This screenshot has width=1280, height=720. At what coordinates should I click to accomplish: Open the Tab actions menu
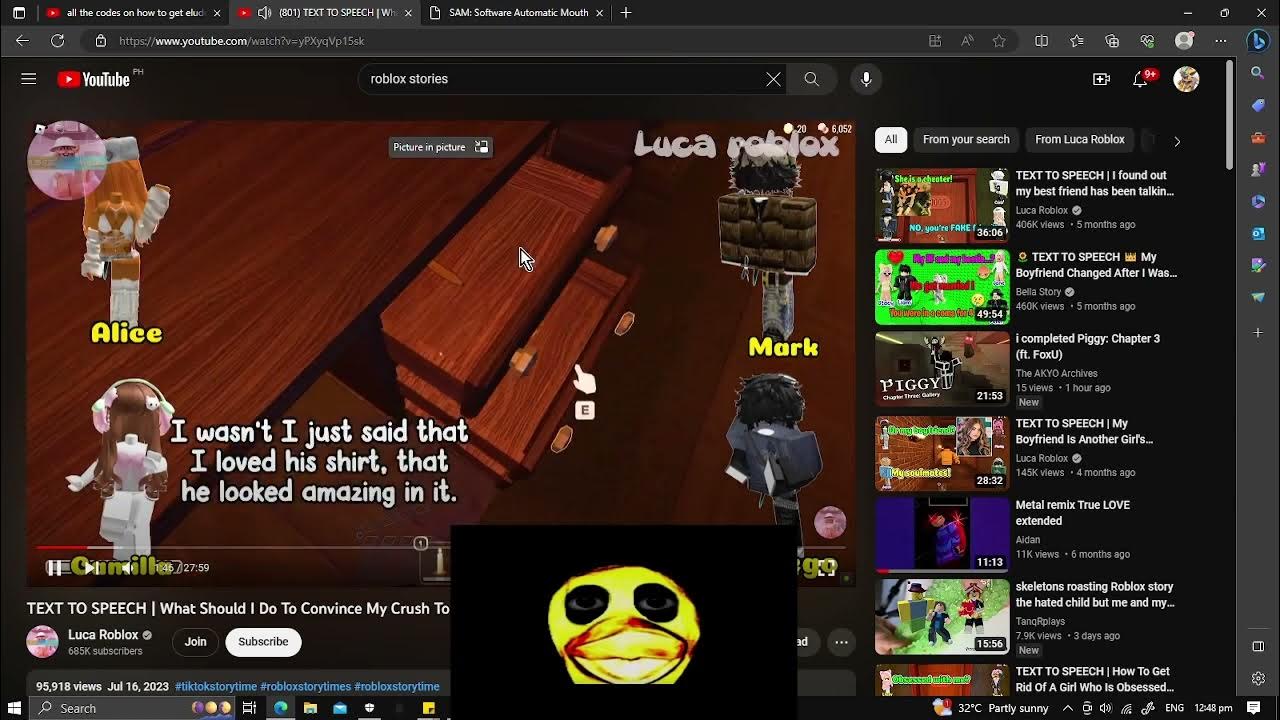pos(19,13)
